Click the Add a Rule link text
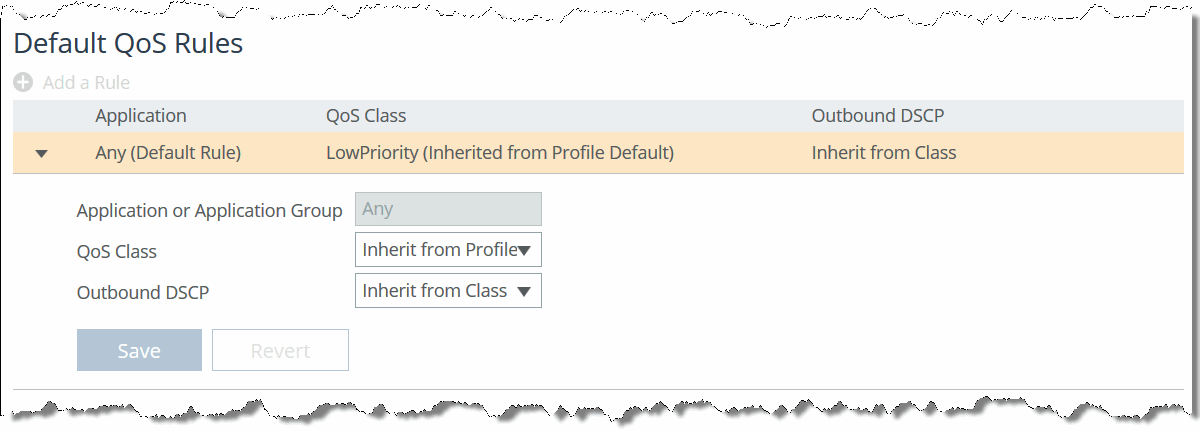 [x=86, y=83]
